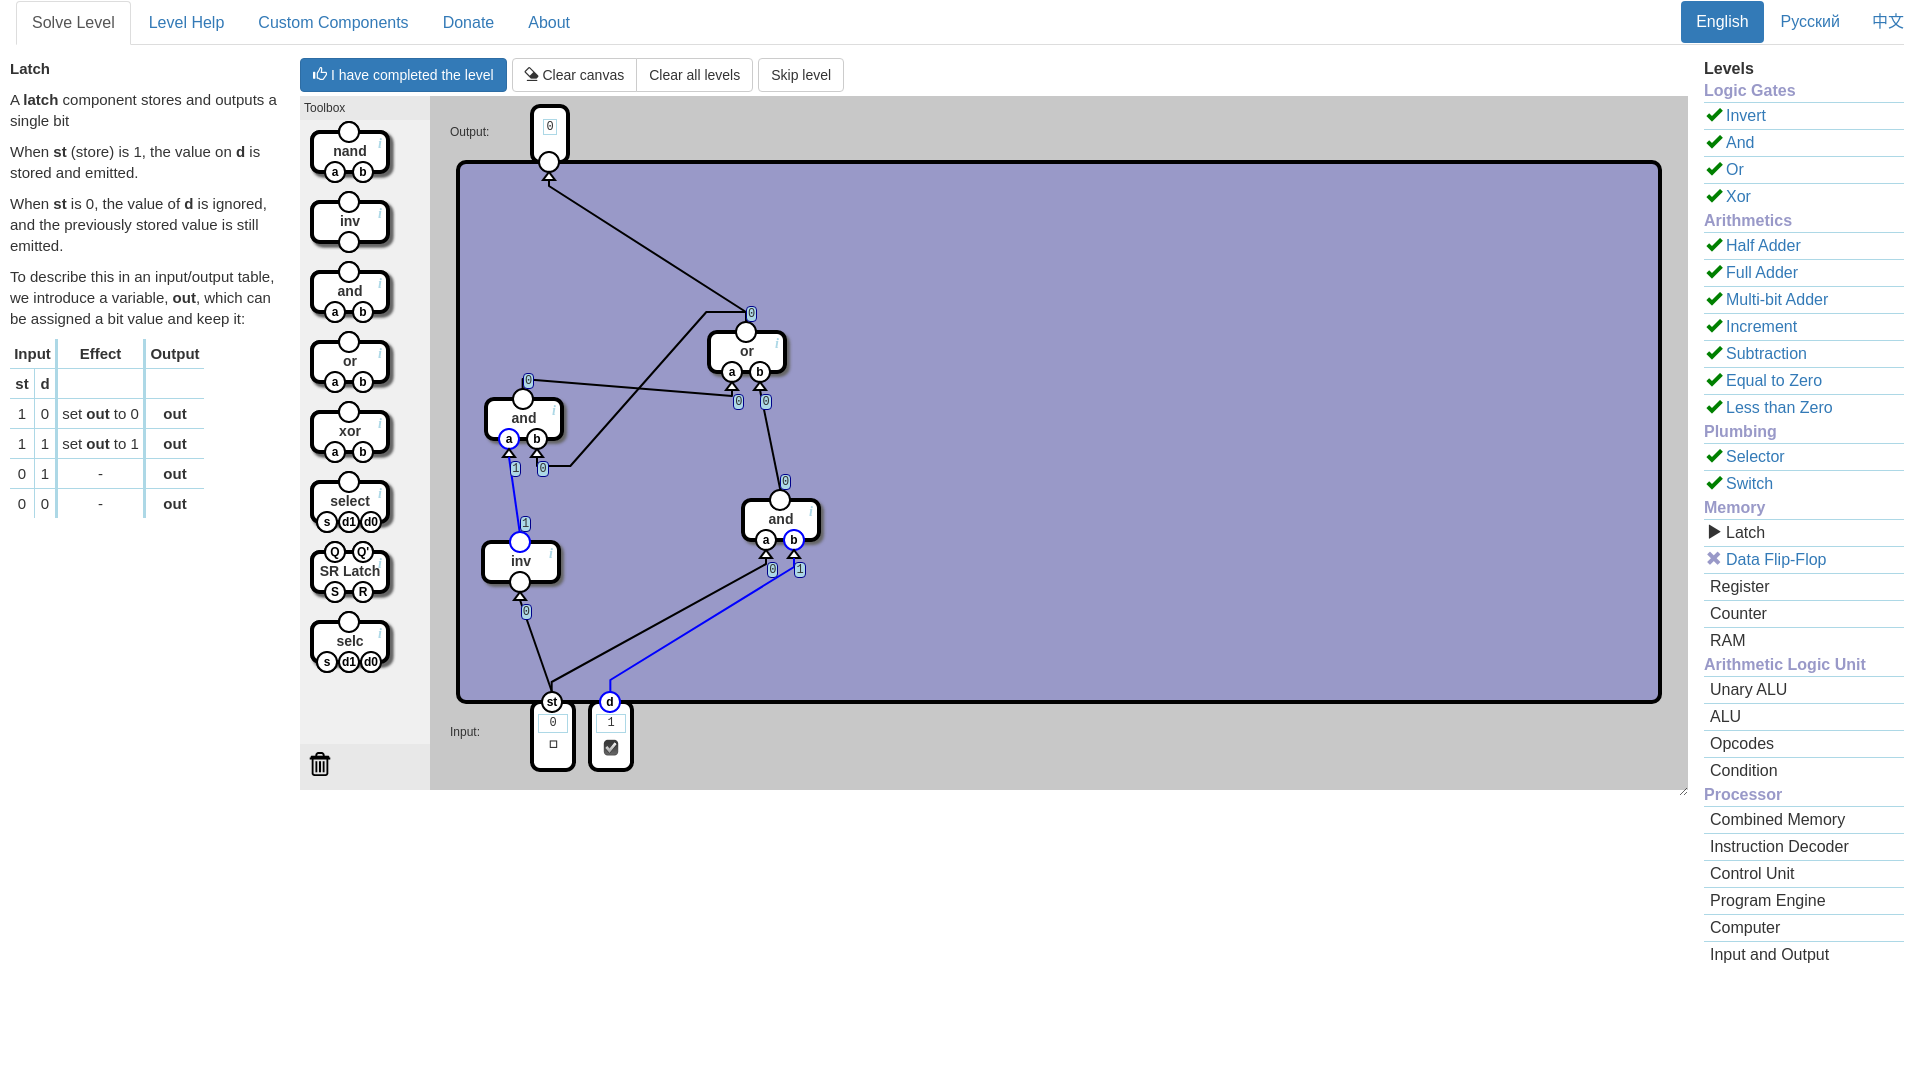This screenshot has width=1920, height=1080.
Task: Click the Skip level button
Action: click(800, 75)
